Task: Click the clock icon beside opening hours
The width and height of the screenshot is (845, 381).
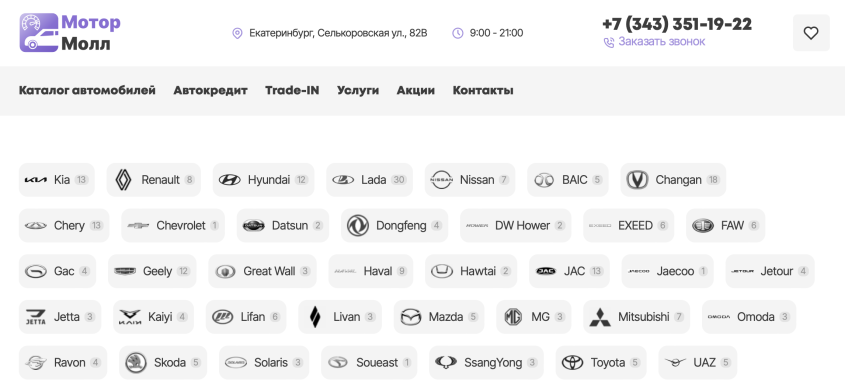Action: click(458, 33)
